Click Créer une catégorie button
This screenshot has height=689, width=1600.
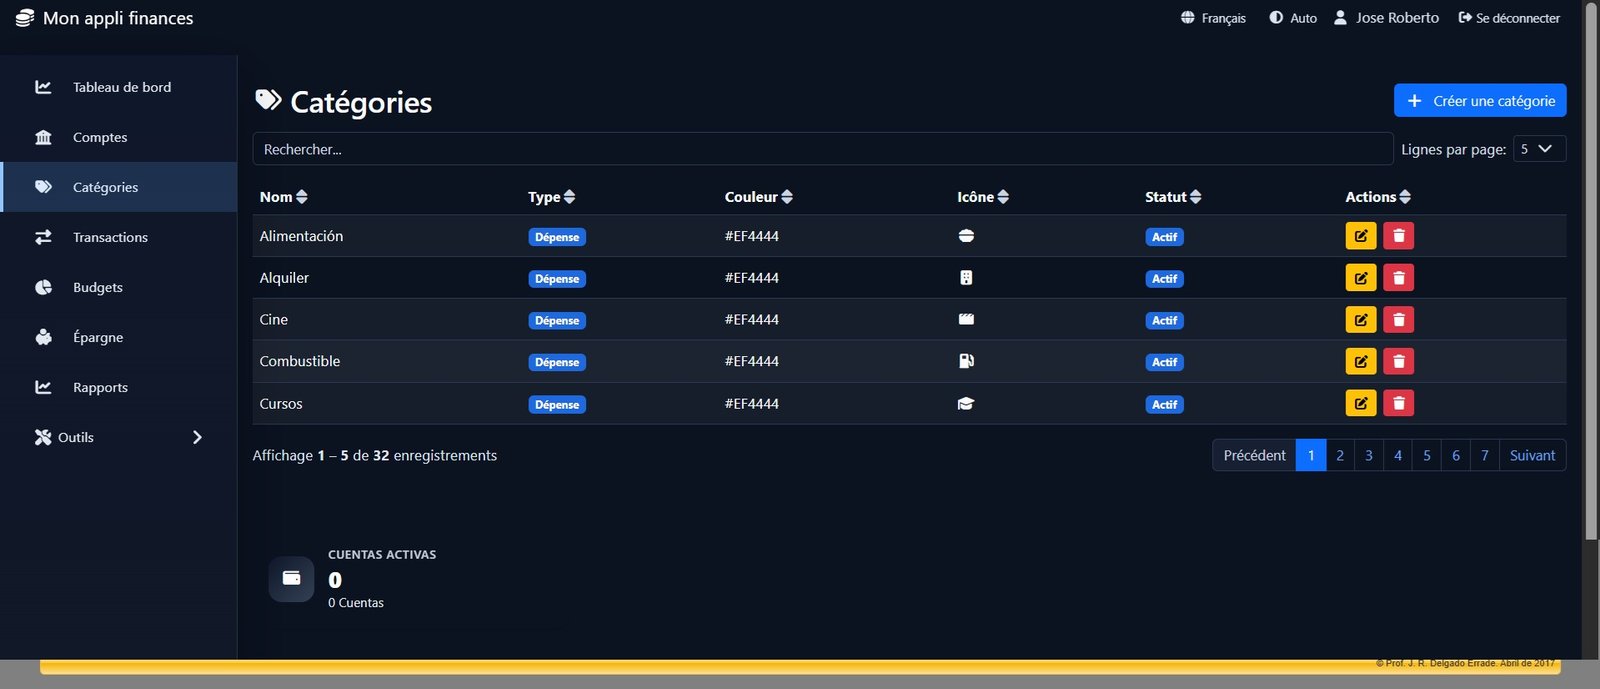1480,100
